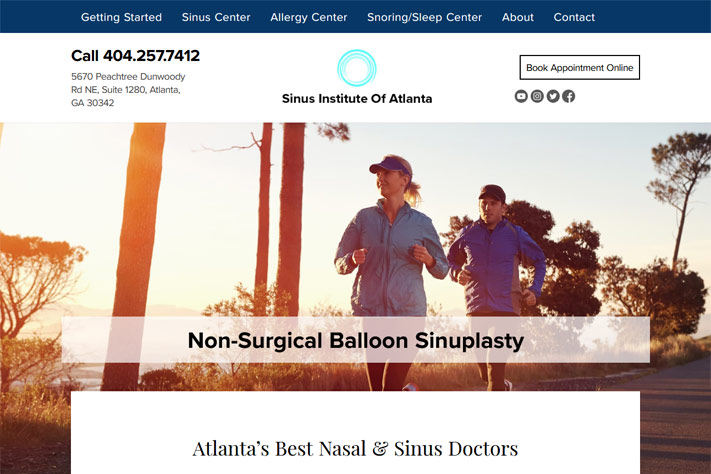Click the Non-Surgical Balloon Sinuplasty banner
This screenshot has width=711, height=474.
(356, 340)
